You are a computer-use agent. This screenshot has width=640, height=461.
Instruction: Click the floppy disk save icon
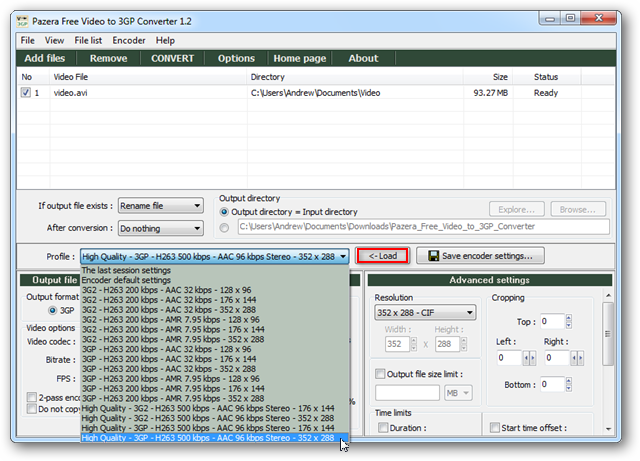pyautogui.click(x=433, y=256)
